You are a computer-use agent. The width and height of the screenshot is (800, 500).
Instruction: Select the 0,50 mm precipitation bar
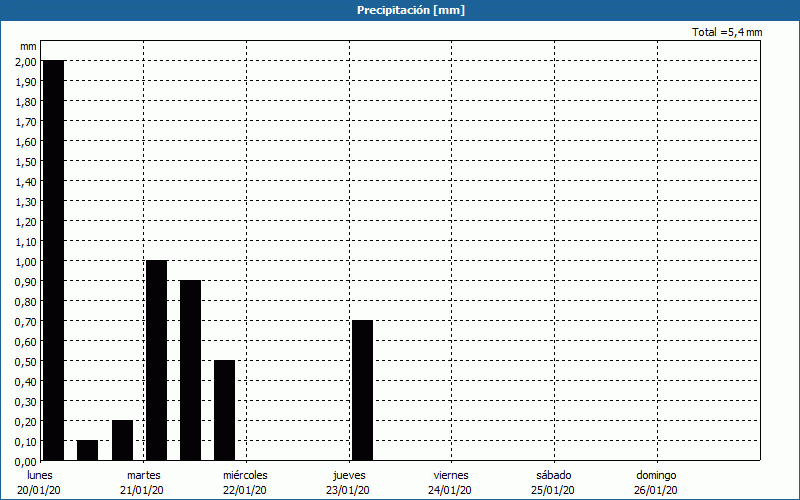tap(224, 410)
